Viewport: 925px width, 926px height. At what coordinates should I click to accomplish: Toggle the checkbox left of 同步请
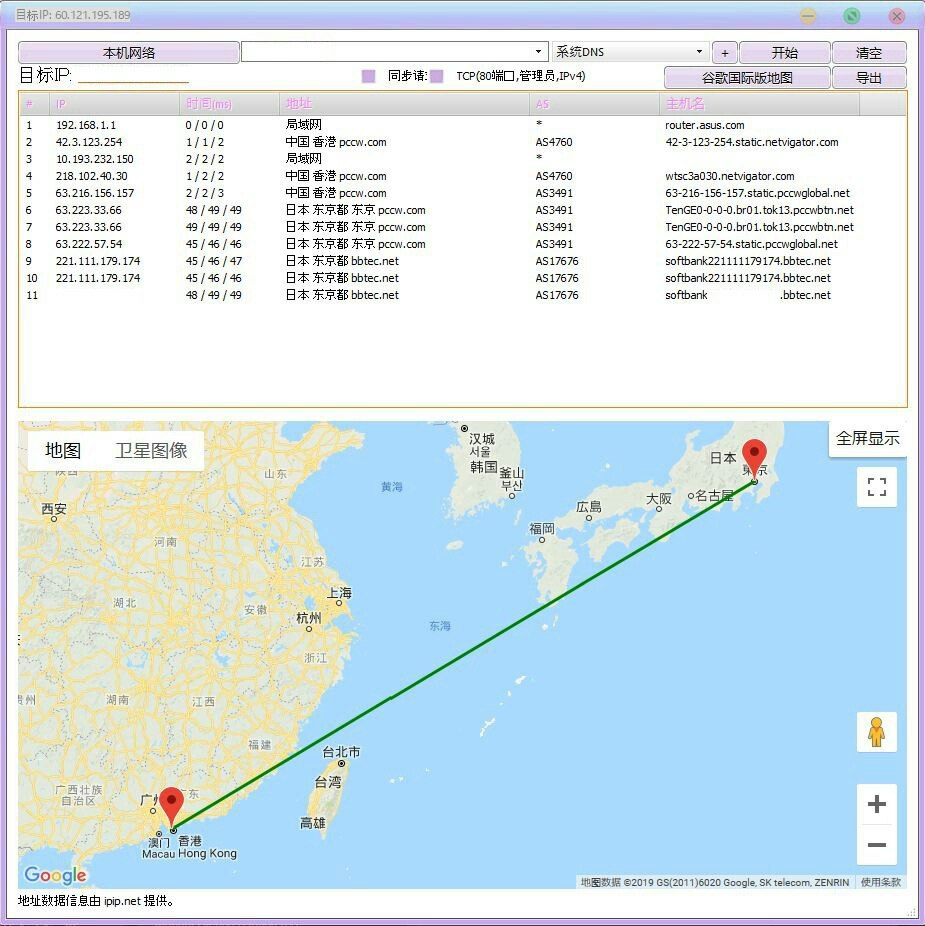[x=368, y=76]
